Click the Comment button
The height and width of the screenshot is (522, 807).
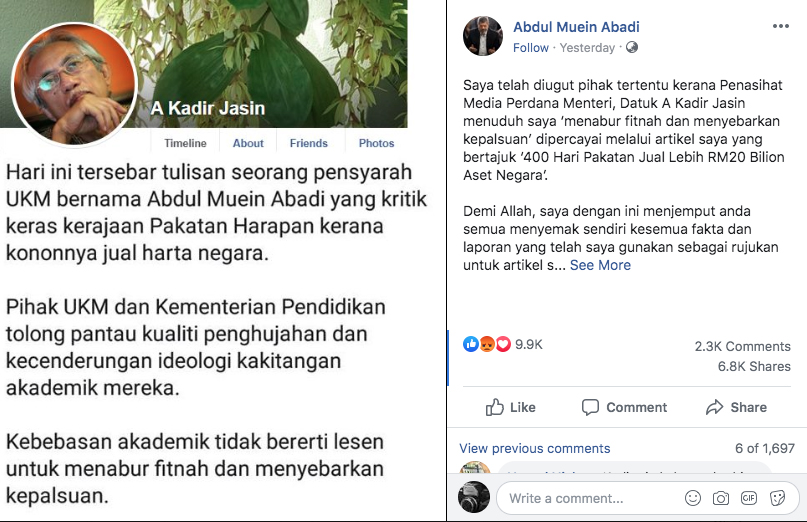(x=624, y=407)
